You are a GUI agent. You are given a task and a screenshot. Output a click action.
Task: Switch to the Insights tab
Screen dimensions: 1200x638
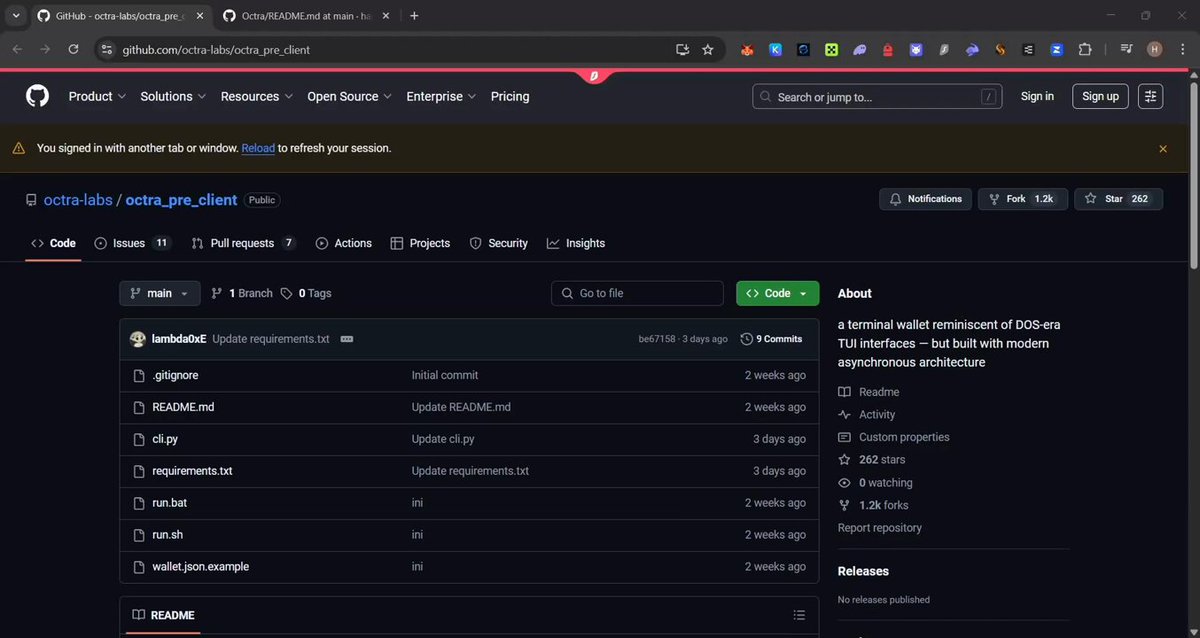[x=576, y=243]
